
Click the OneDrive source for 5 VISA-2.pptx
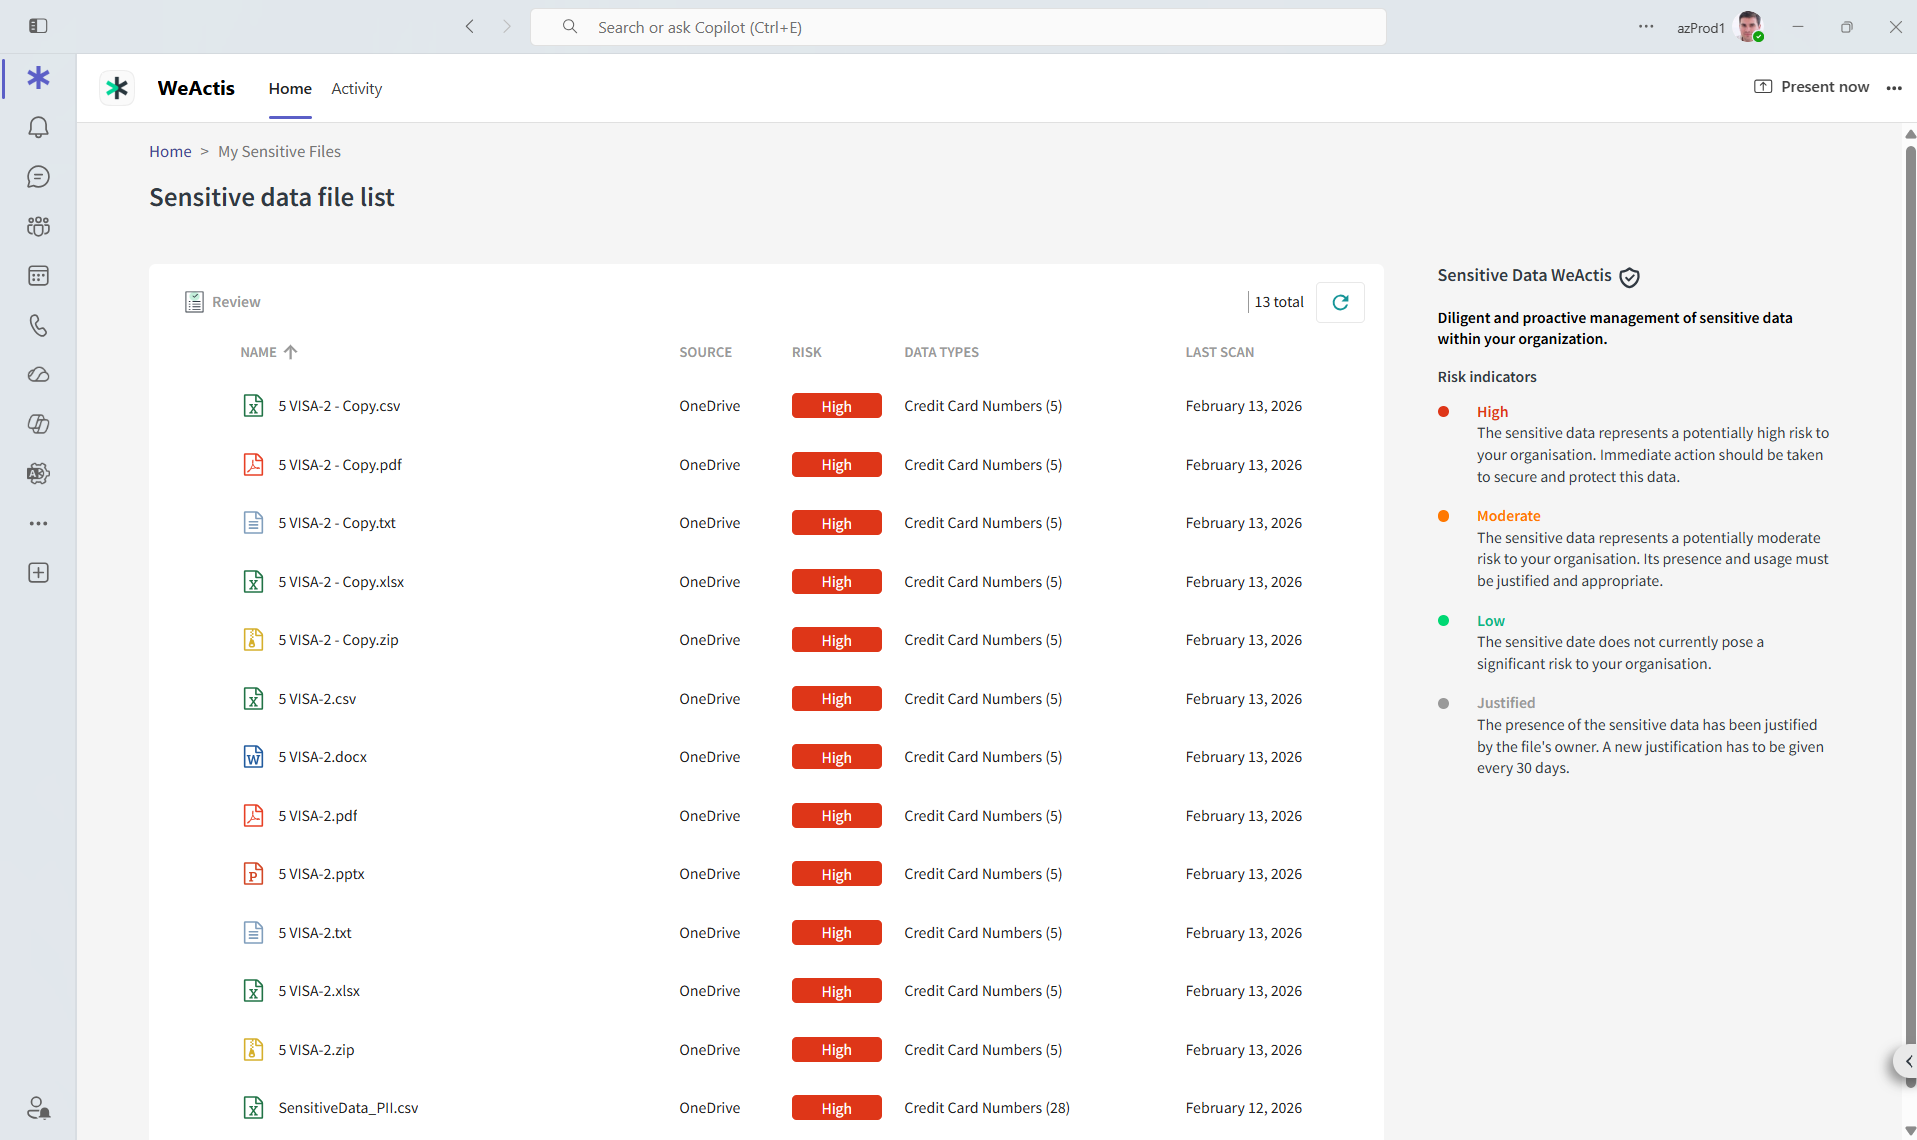pyautogui.click(x=709, y=874)
